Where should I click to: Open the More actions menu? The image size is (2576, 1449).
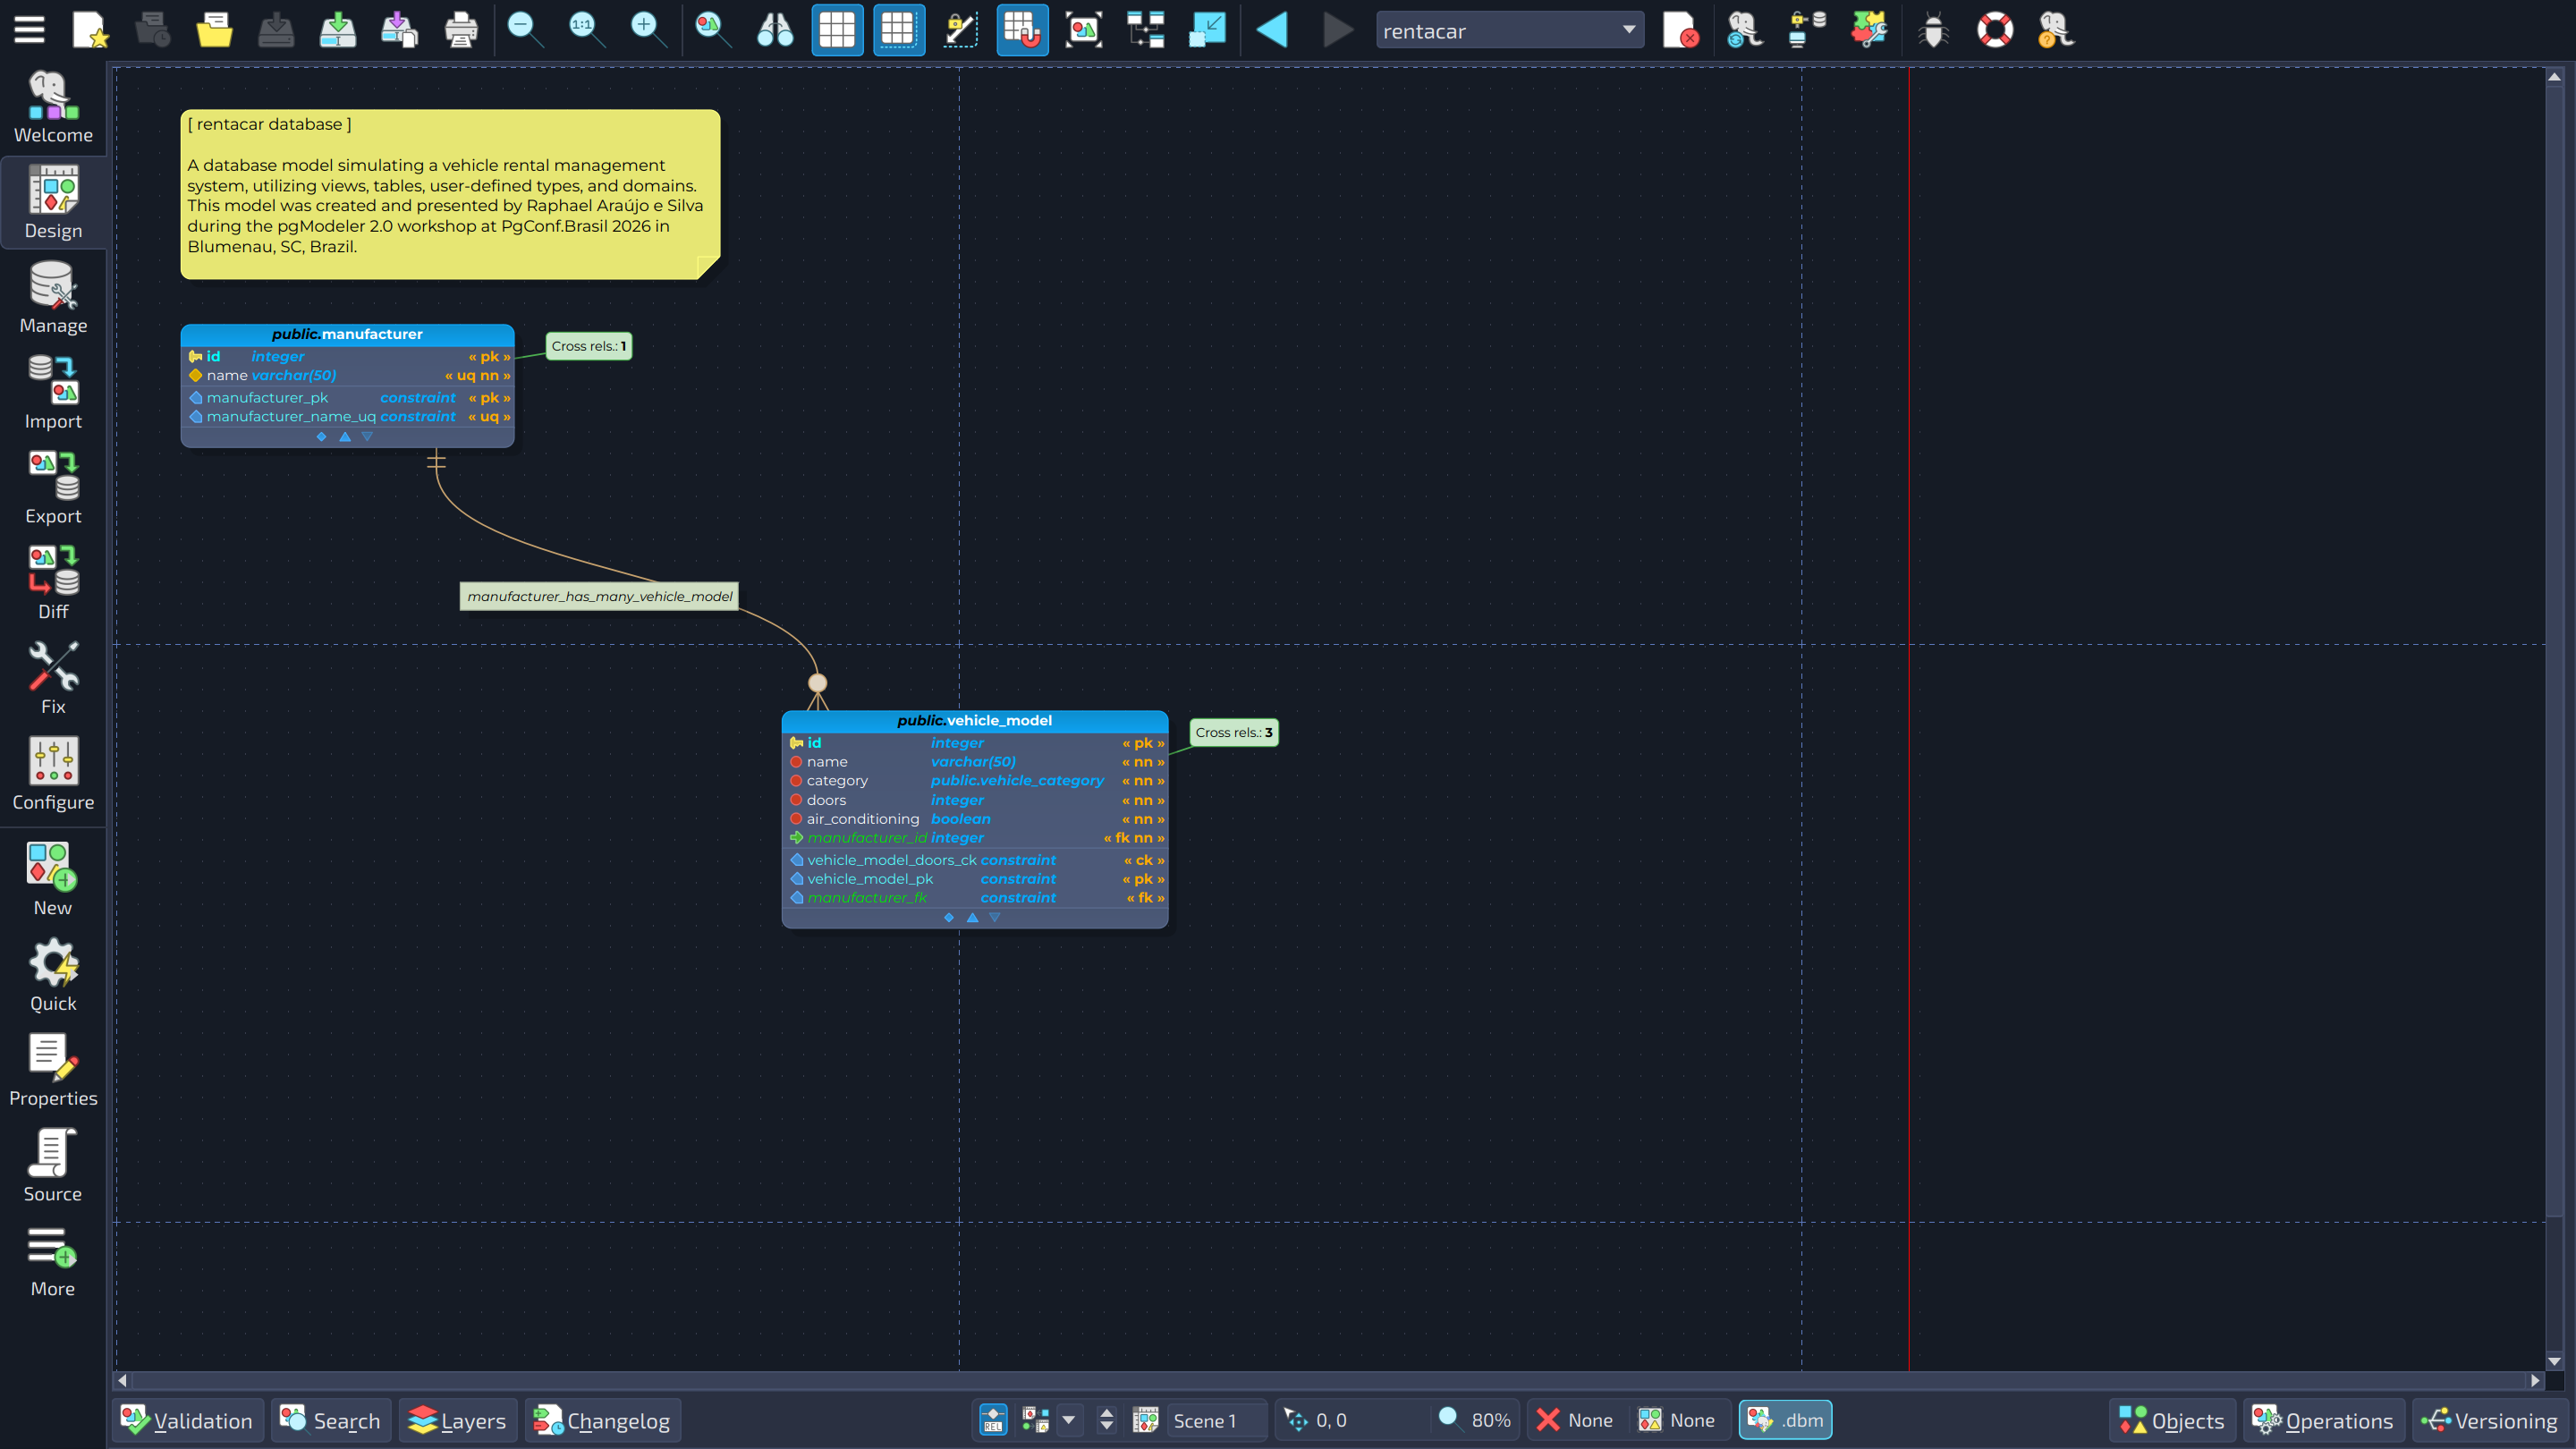click(53, 1261)
